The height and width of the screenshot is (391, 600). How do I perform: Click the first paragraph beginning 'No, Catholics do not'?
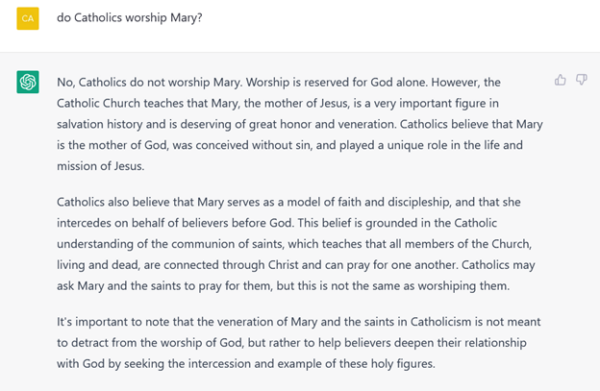(300, 124)
